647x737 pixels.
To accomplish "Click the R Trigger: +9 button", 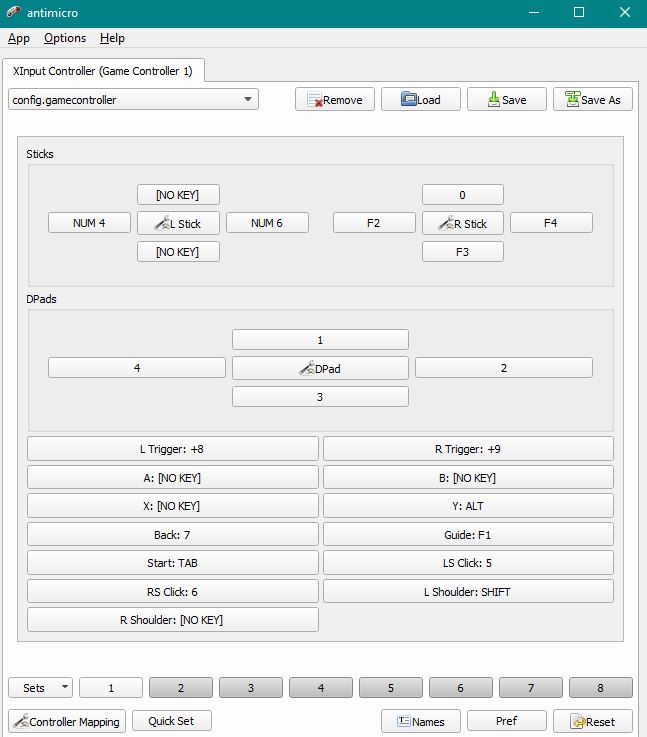I will [468, 449].
